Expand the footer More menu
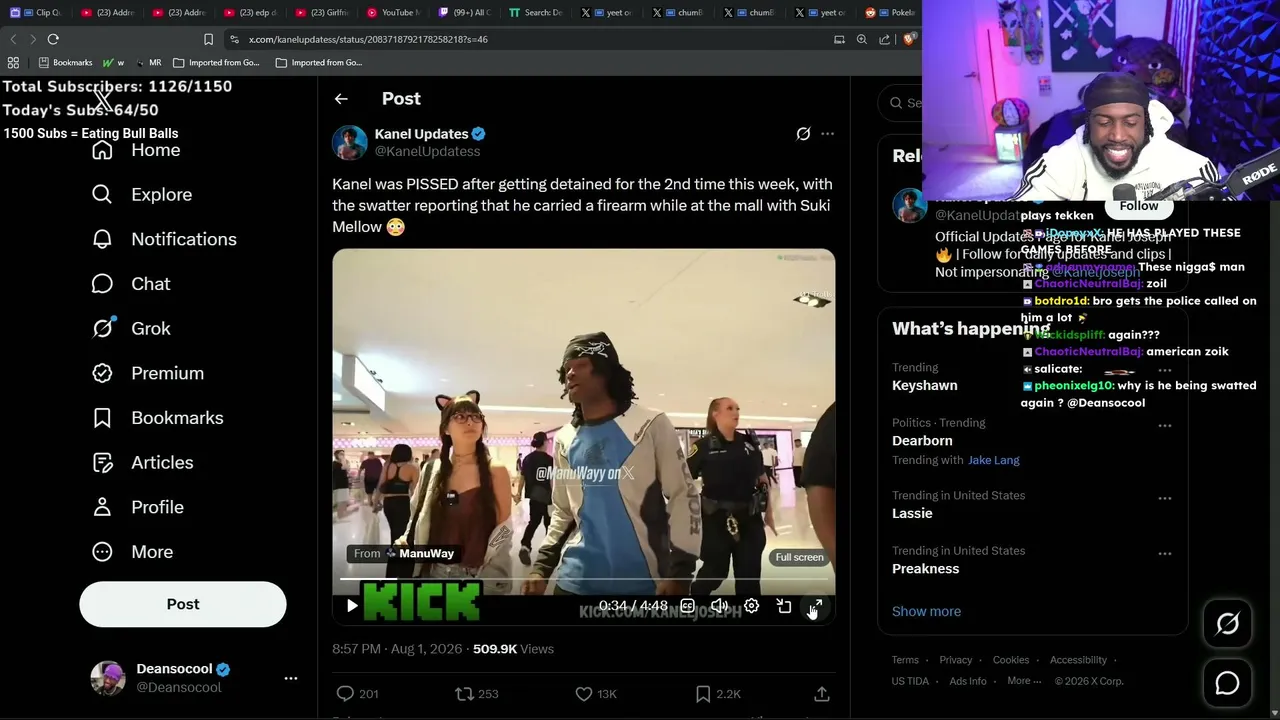Screen dimensions: 1280x720 tap(1024, 681)
